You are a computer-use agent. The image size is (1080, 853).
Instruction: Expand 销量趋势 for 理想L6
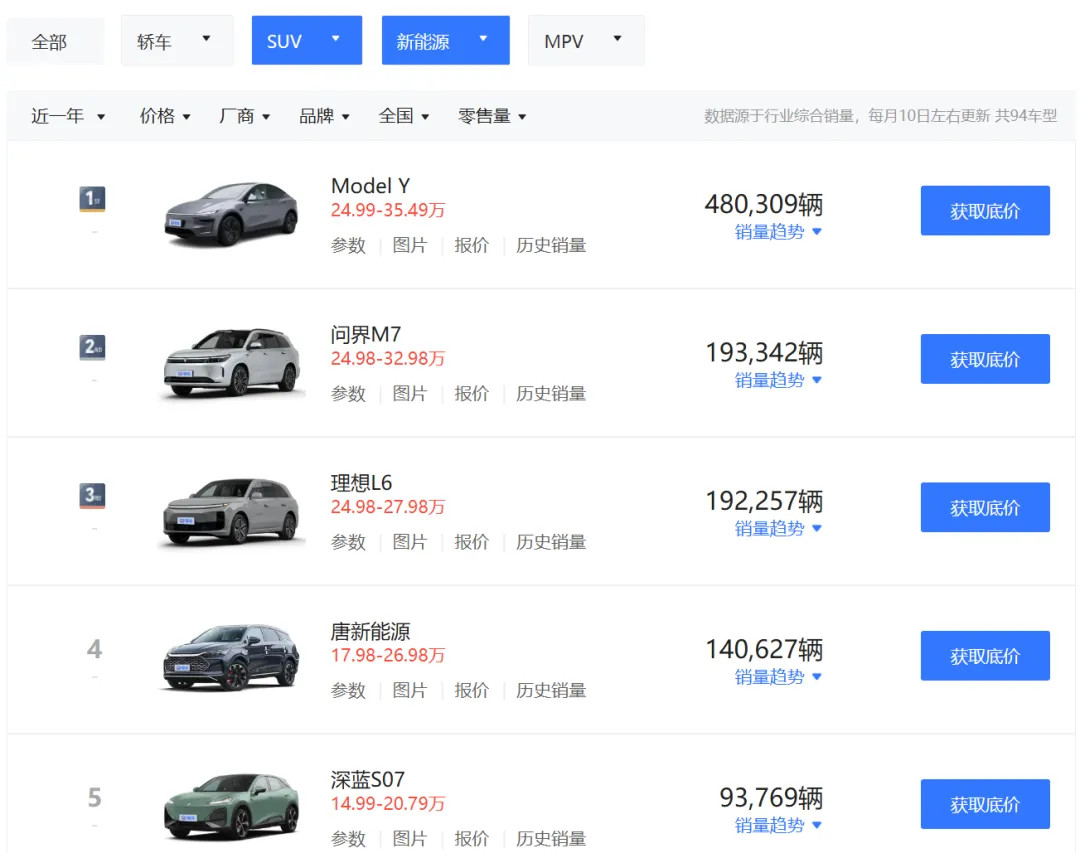(x=778, y=529)
